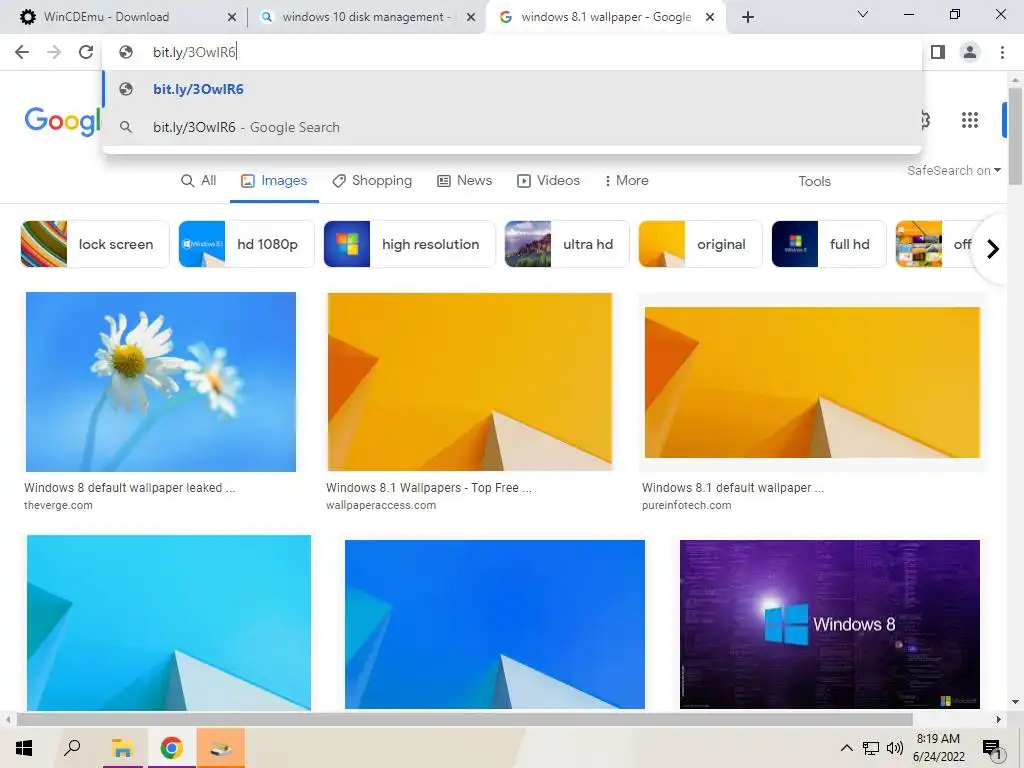Close the windows 8.1 wallpaper tab
Image resolution: width=1024 pixels, height=768 pixels.
tap(711, 18)
